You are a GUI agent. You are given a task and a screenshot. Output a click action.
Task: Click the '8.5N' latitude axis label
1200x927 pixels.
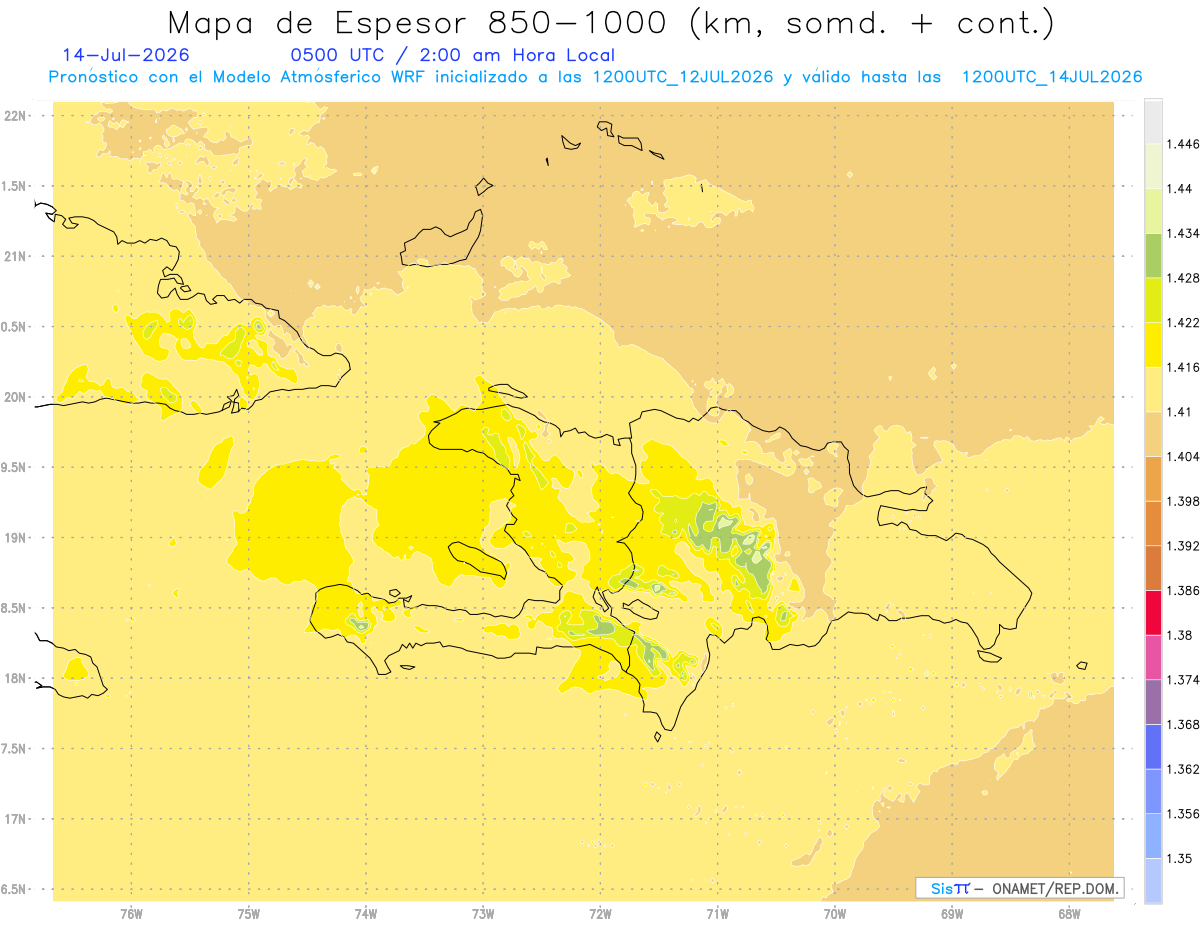tap(15, 608)
